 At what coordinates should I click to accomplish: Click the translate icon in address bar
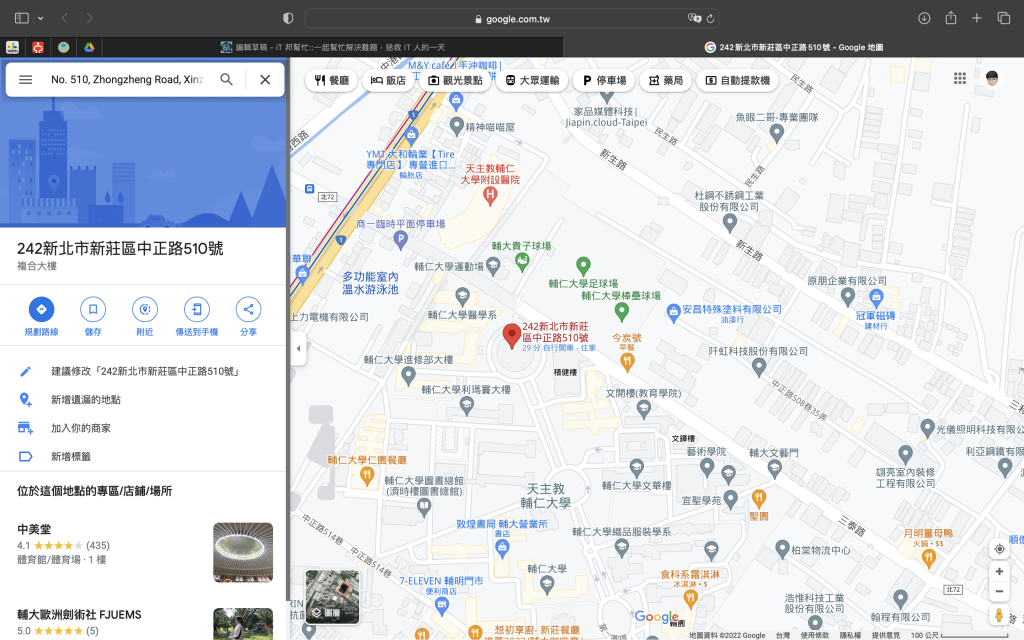click(x=694, y=18)
